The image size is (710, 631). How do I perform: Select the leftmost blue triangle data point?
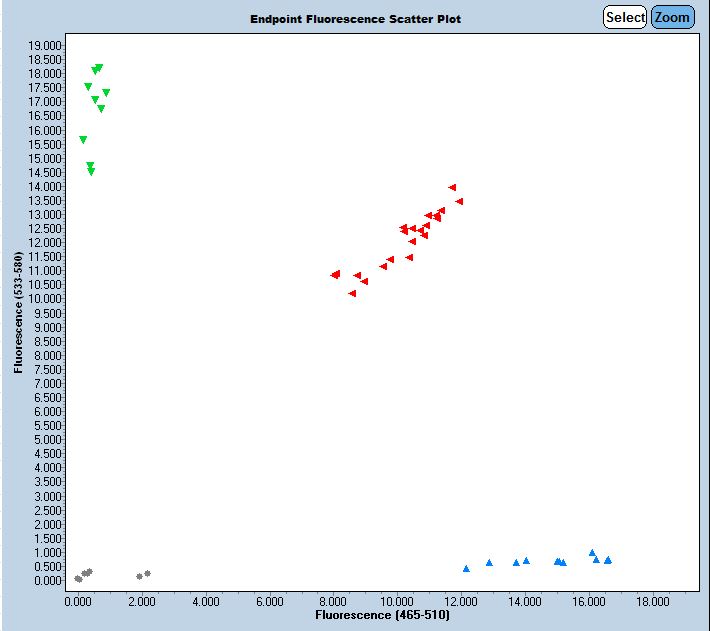[466, 568]
